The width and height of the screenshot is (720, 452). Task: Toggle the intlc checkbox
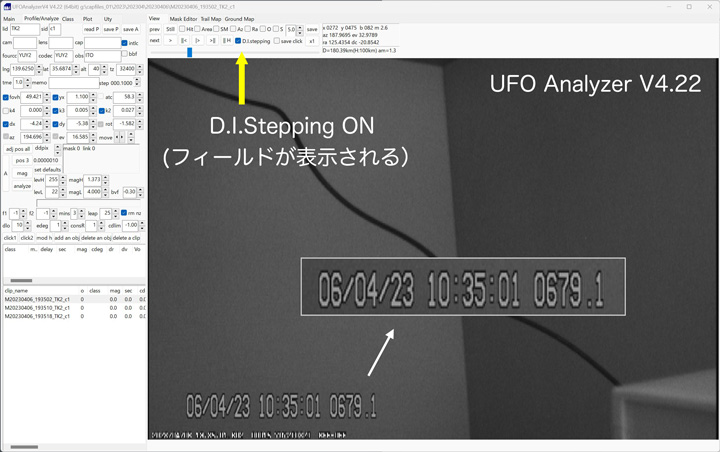pos(124,43)
